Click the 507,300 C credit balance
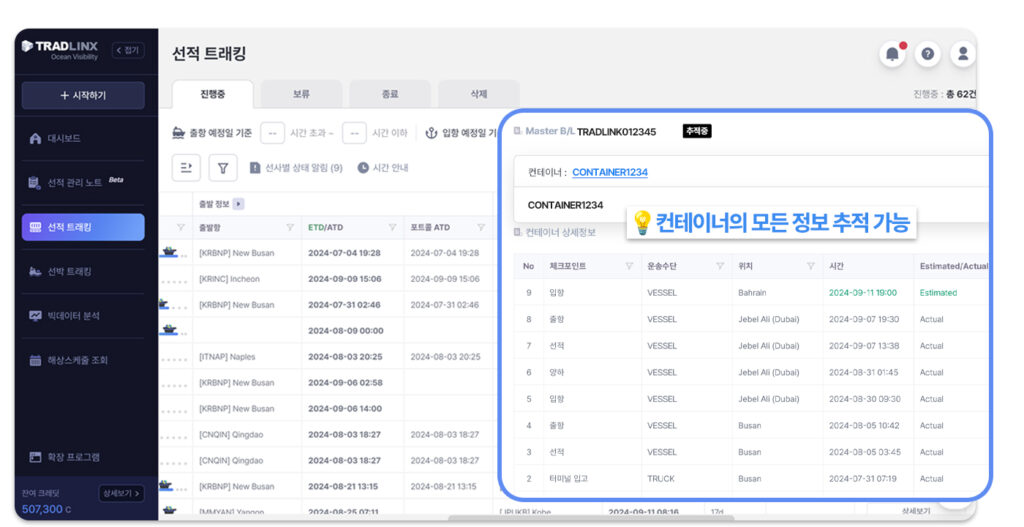Image resolution: width=1024 pixels, height=527 pixels. (x=46, y=509)
